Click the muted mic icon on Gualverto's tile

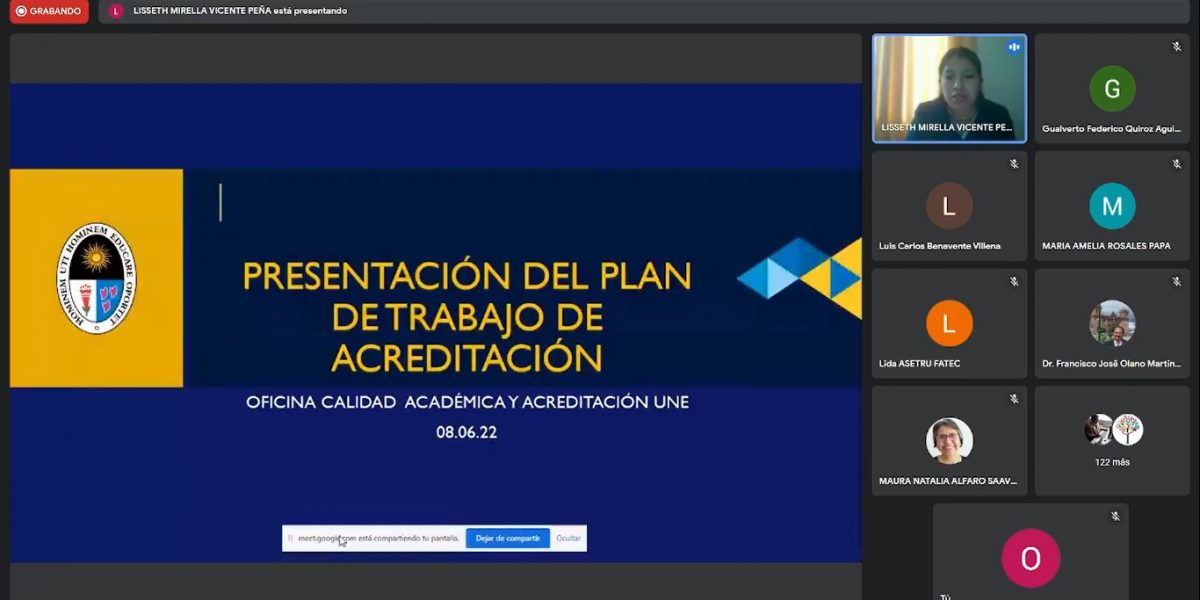[1176, 47]
